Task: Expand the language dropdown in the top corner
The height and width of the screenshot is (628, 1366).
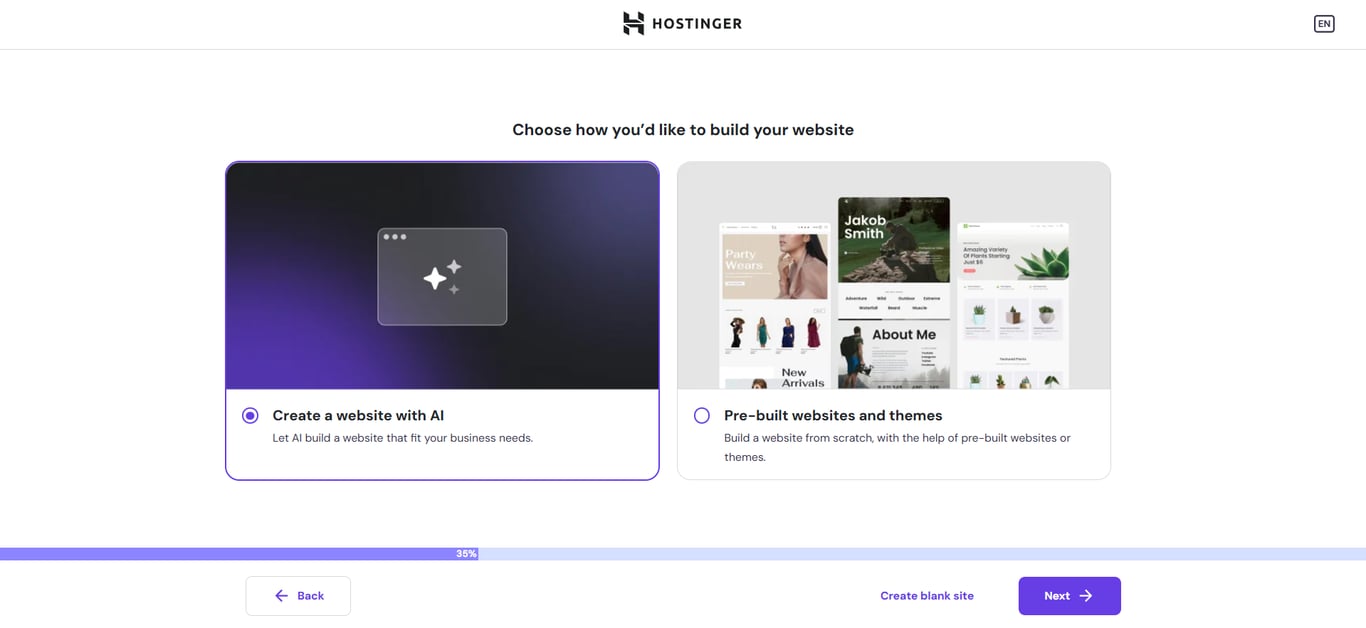Action: coord(1324,23)
